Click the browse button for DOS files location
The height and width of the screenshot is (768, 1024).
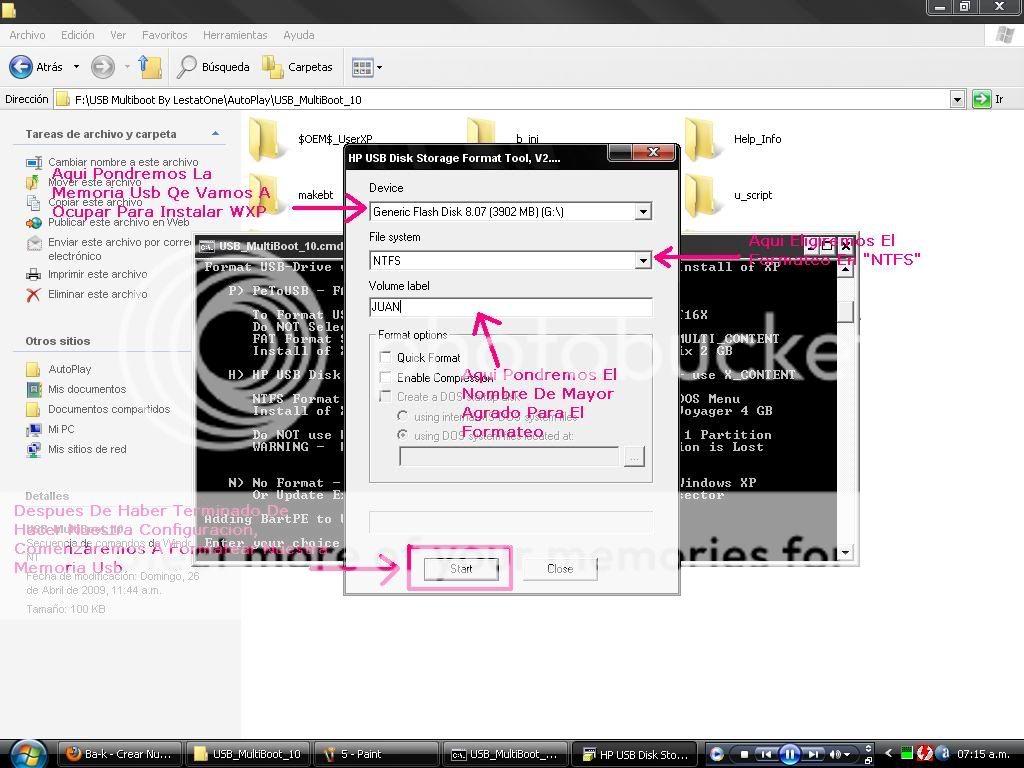click(633, 456)
